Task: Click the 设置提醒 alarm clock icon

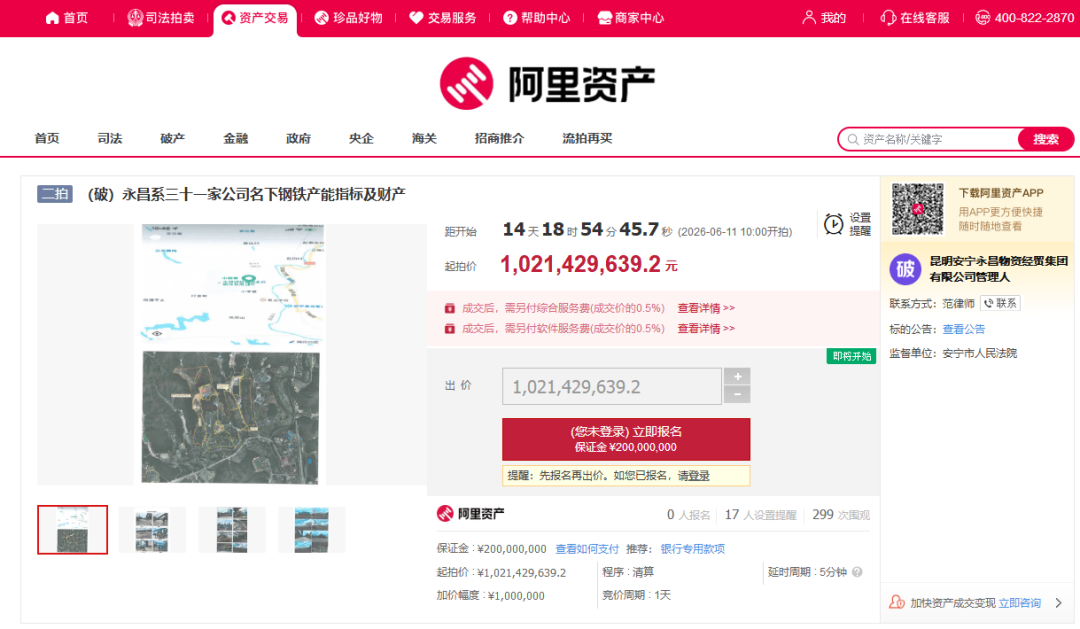Action: pyautogui.click(x=833, y=224)
